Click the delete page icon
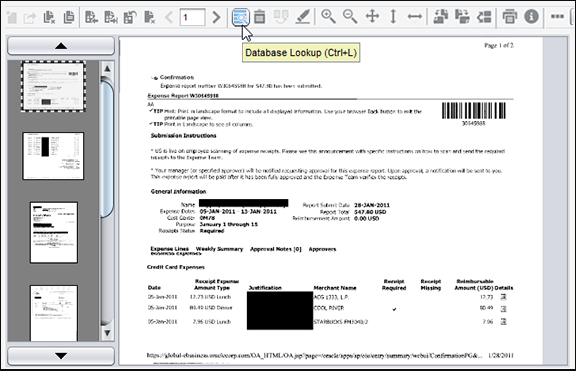Image resolution: width=576 pixels, height=371 pixels. pyautogui.click(x=150, y=17)
